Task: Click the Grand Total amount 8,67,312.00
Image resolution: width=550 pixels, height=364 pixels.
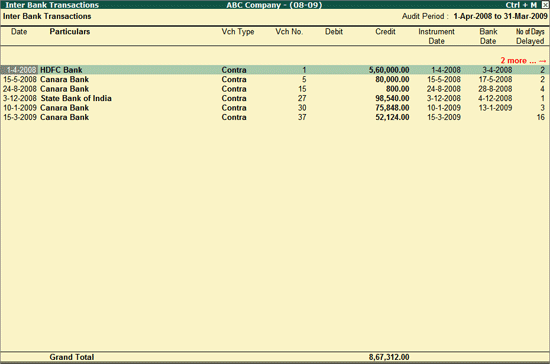Action: tap(389, 357)
